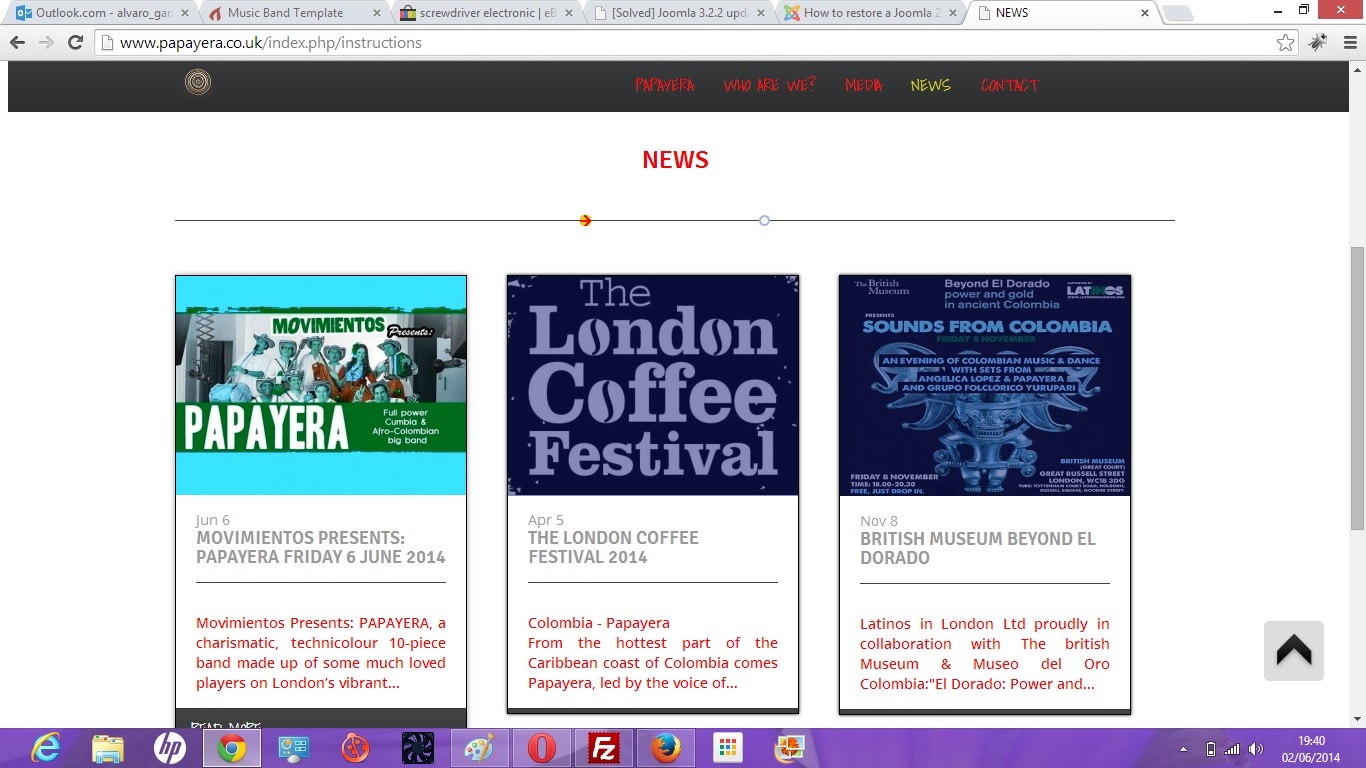Reload the current page
The width and height of the screenshot is (1366, 768).
75,43
